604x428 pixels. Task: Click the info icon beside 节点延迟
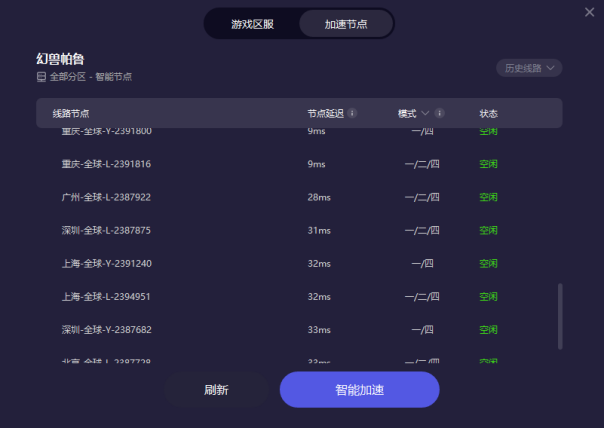pos(352,114)
